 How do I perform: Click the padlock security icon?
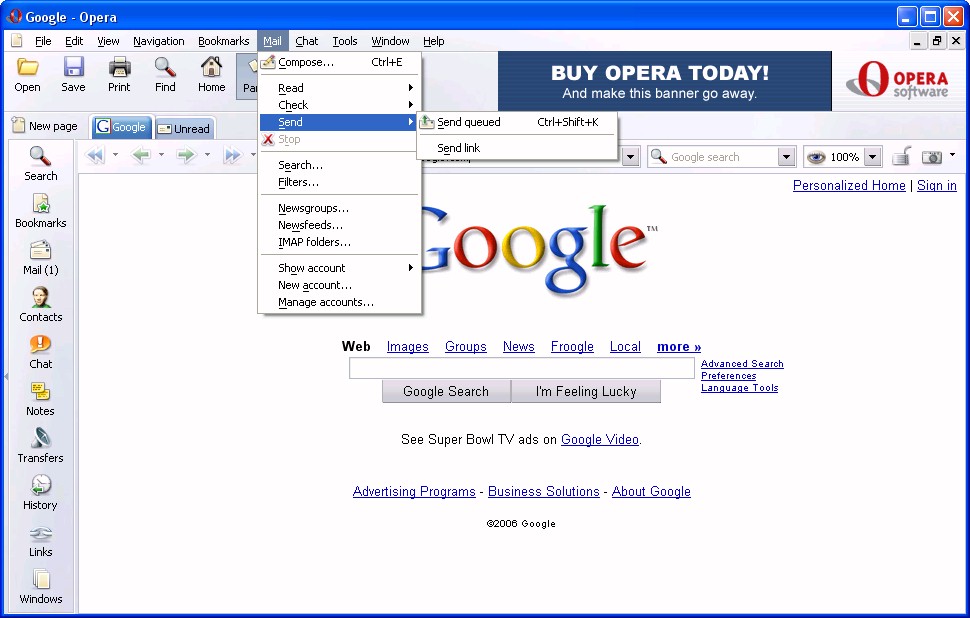901,156
